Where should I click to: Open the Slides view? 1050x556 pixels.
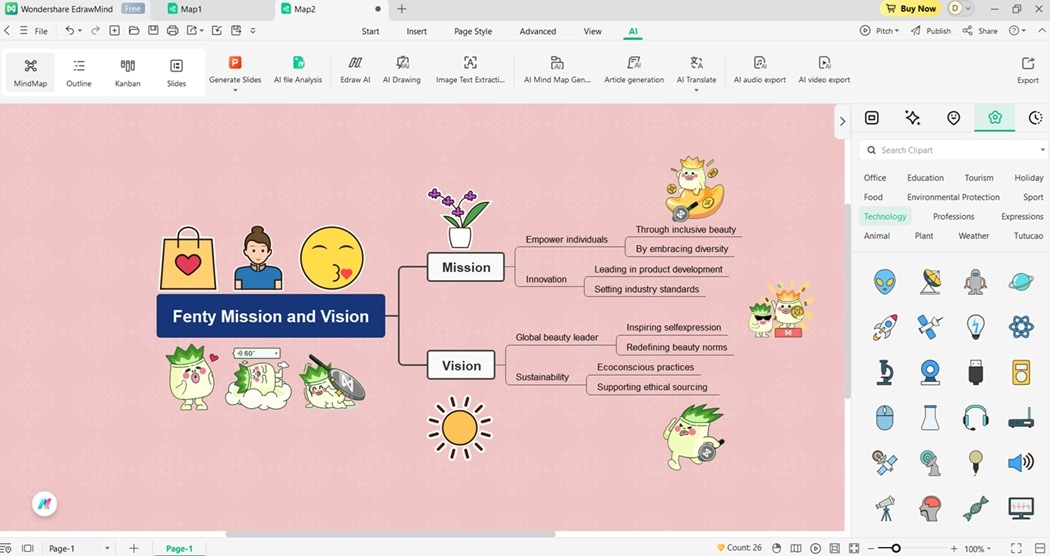pyautogui.click(x=176, y=72)
